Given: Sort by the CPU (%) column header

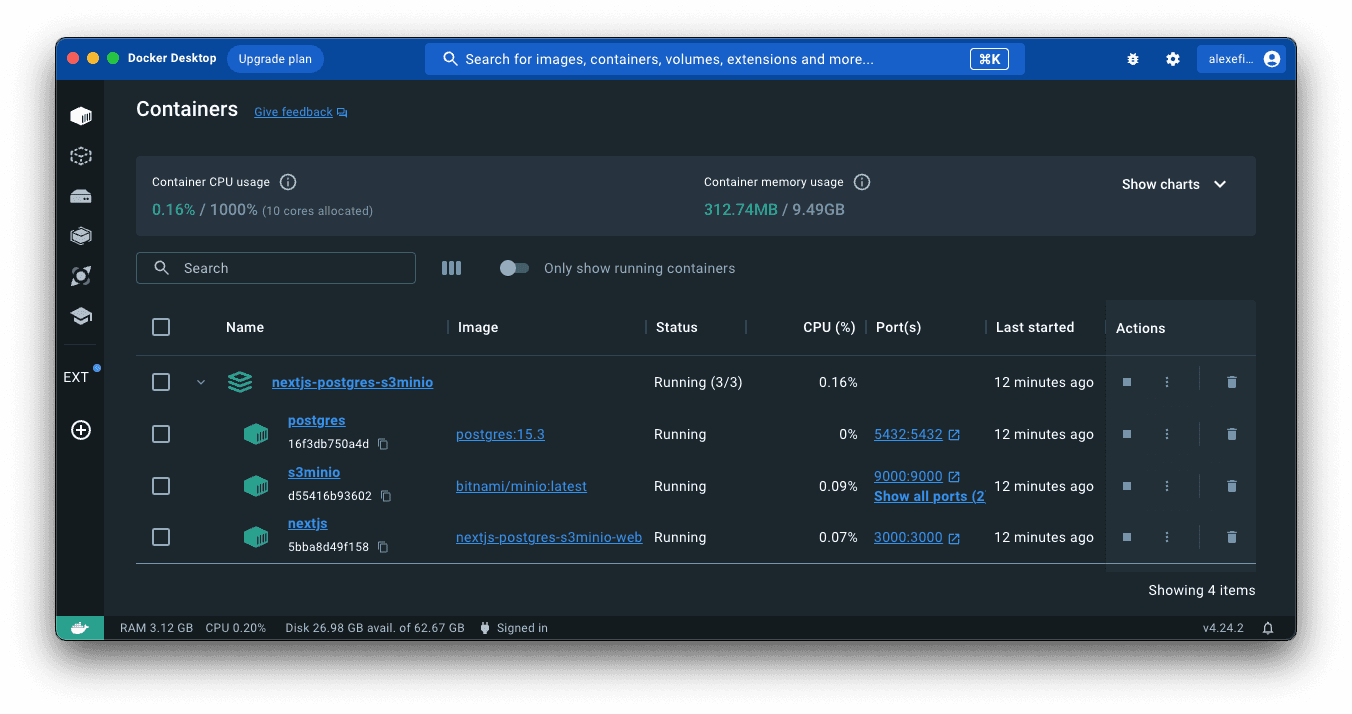Looking at the screenshot, I should tap(829, 327).
